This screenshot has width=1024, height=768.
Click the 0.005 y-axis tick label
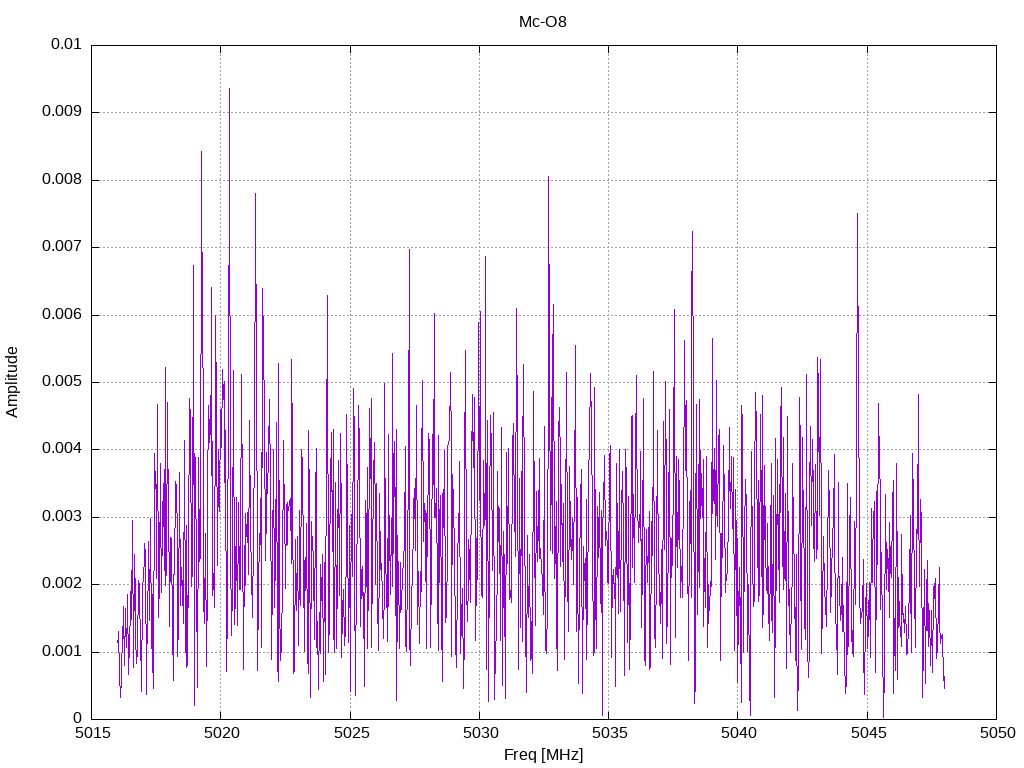[62, 382]
